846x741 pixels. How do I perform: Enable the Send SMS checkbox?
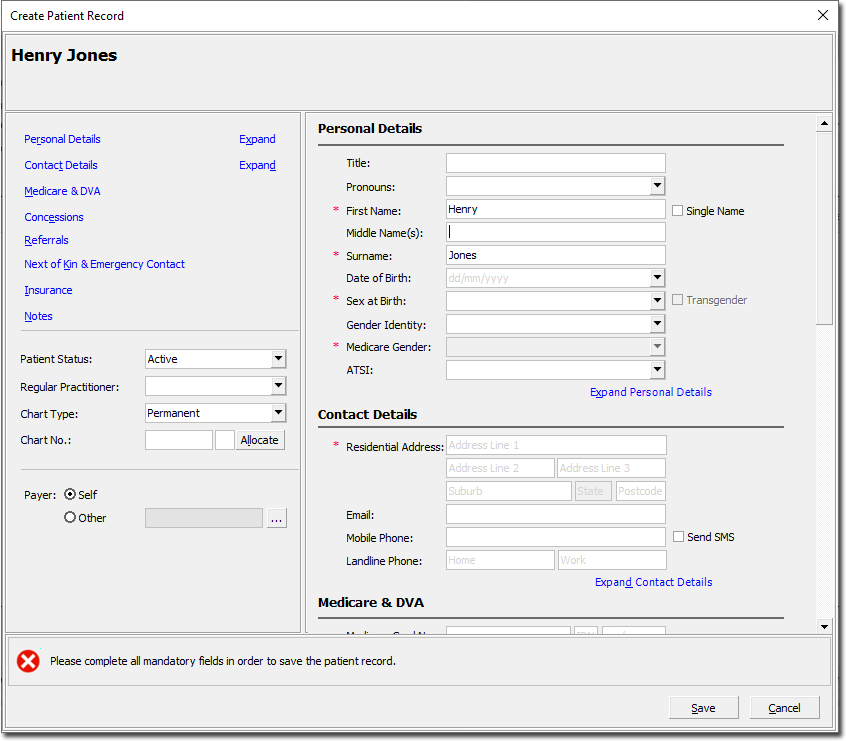[x=679, y=537]
